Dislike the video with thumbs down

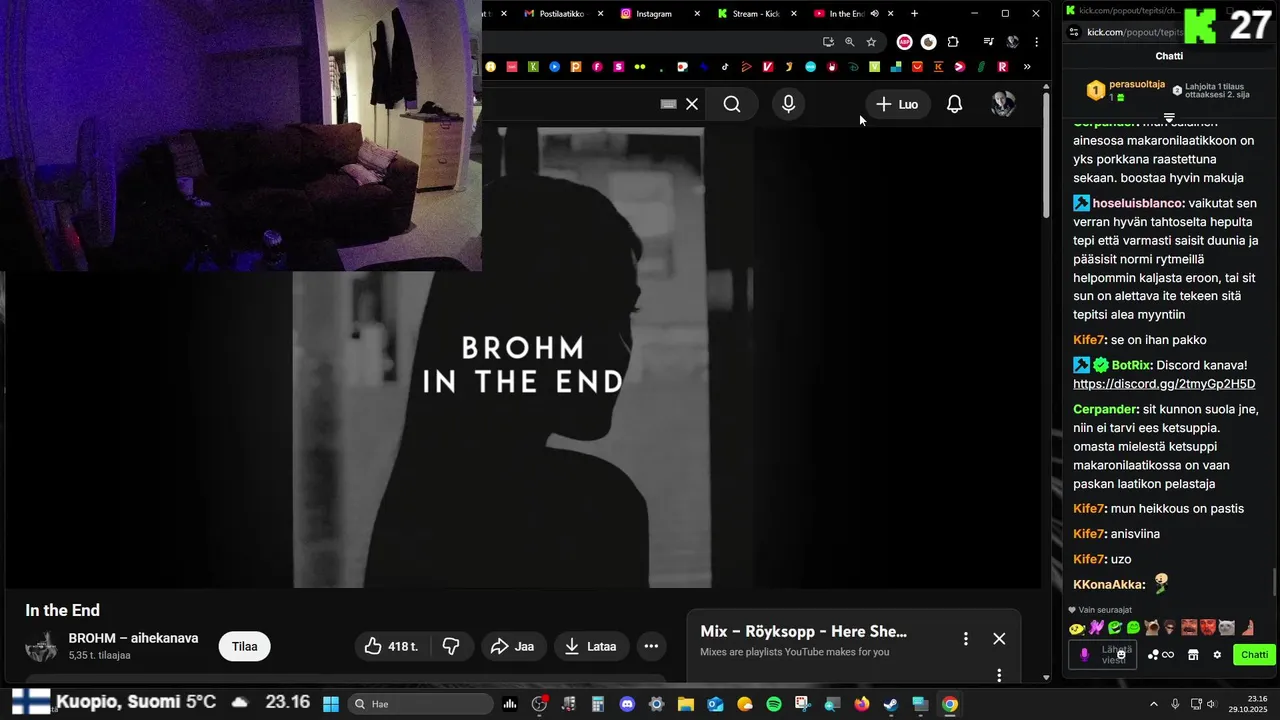451,646
